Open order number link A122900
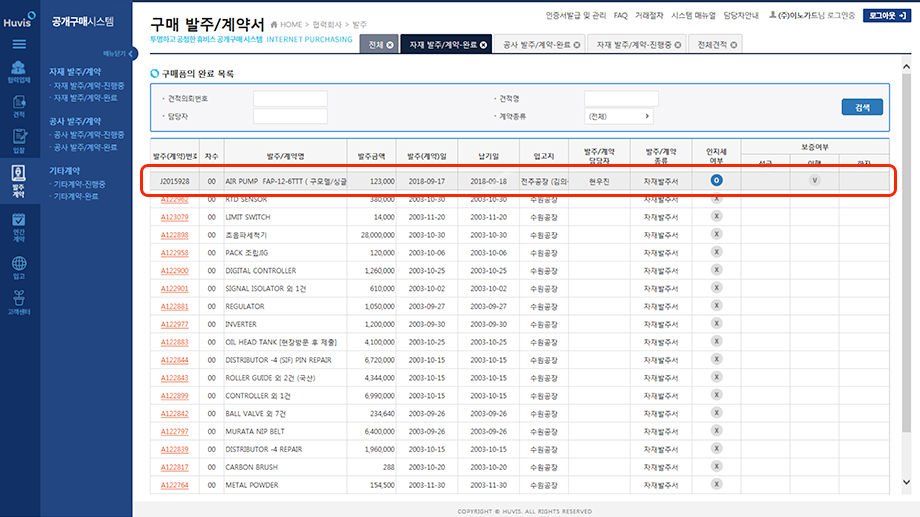The height and width of the screenshot is (517, 920). click(174, 271)
